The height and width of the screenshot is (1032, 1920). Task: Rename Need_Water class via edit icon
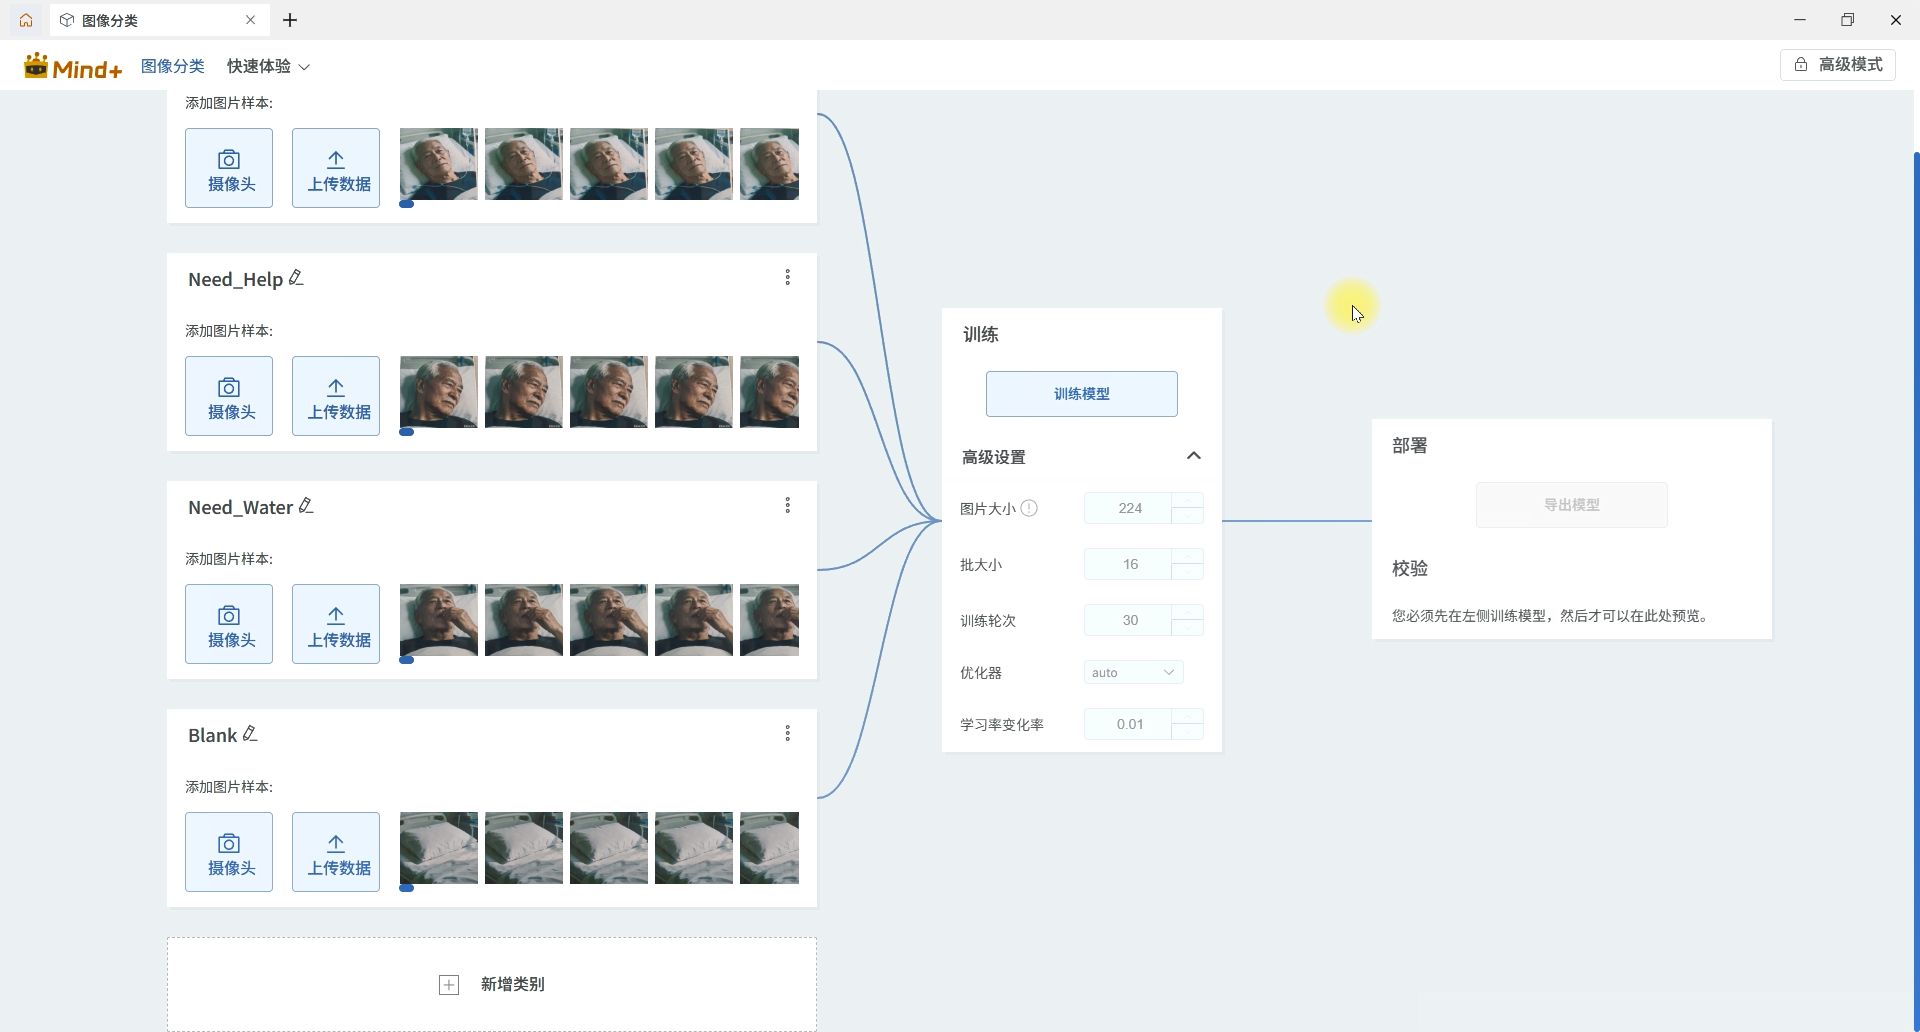tap(306, 506)
